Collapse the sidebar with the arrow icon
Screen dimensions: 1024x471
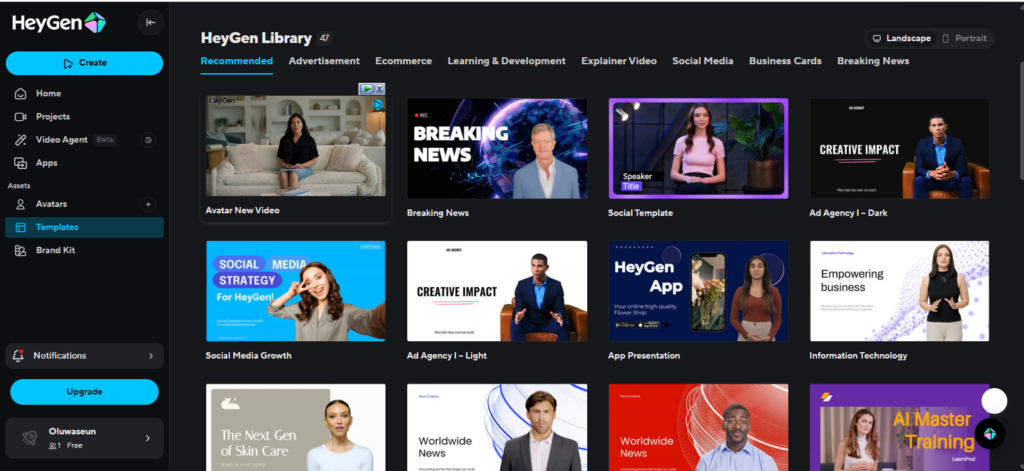[150, 22]
